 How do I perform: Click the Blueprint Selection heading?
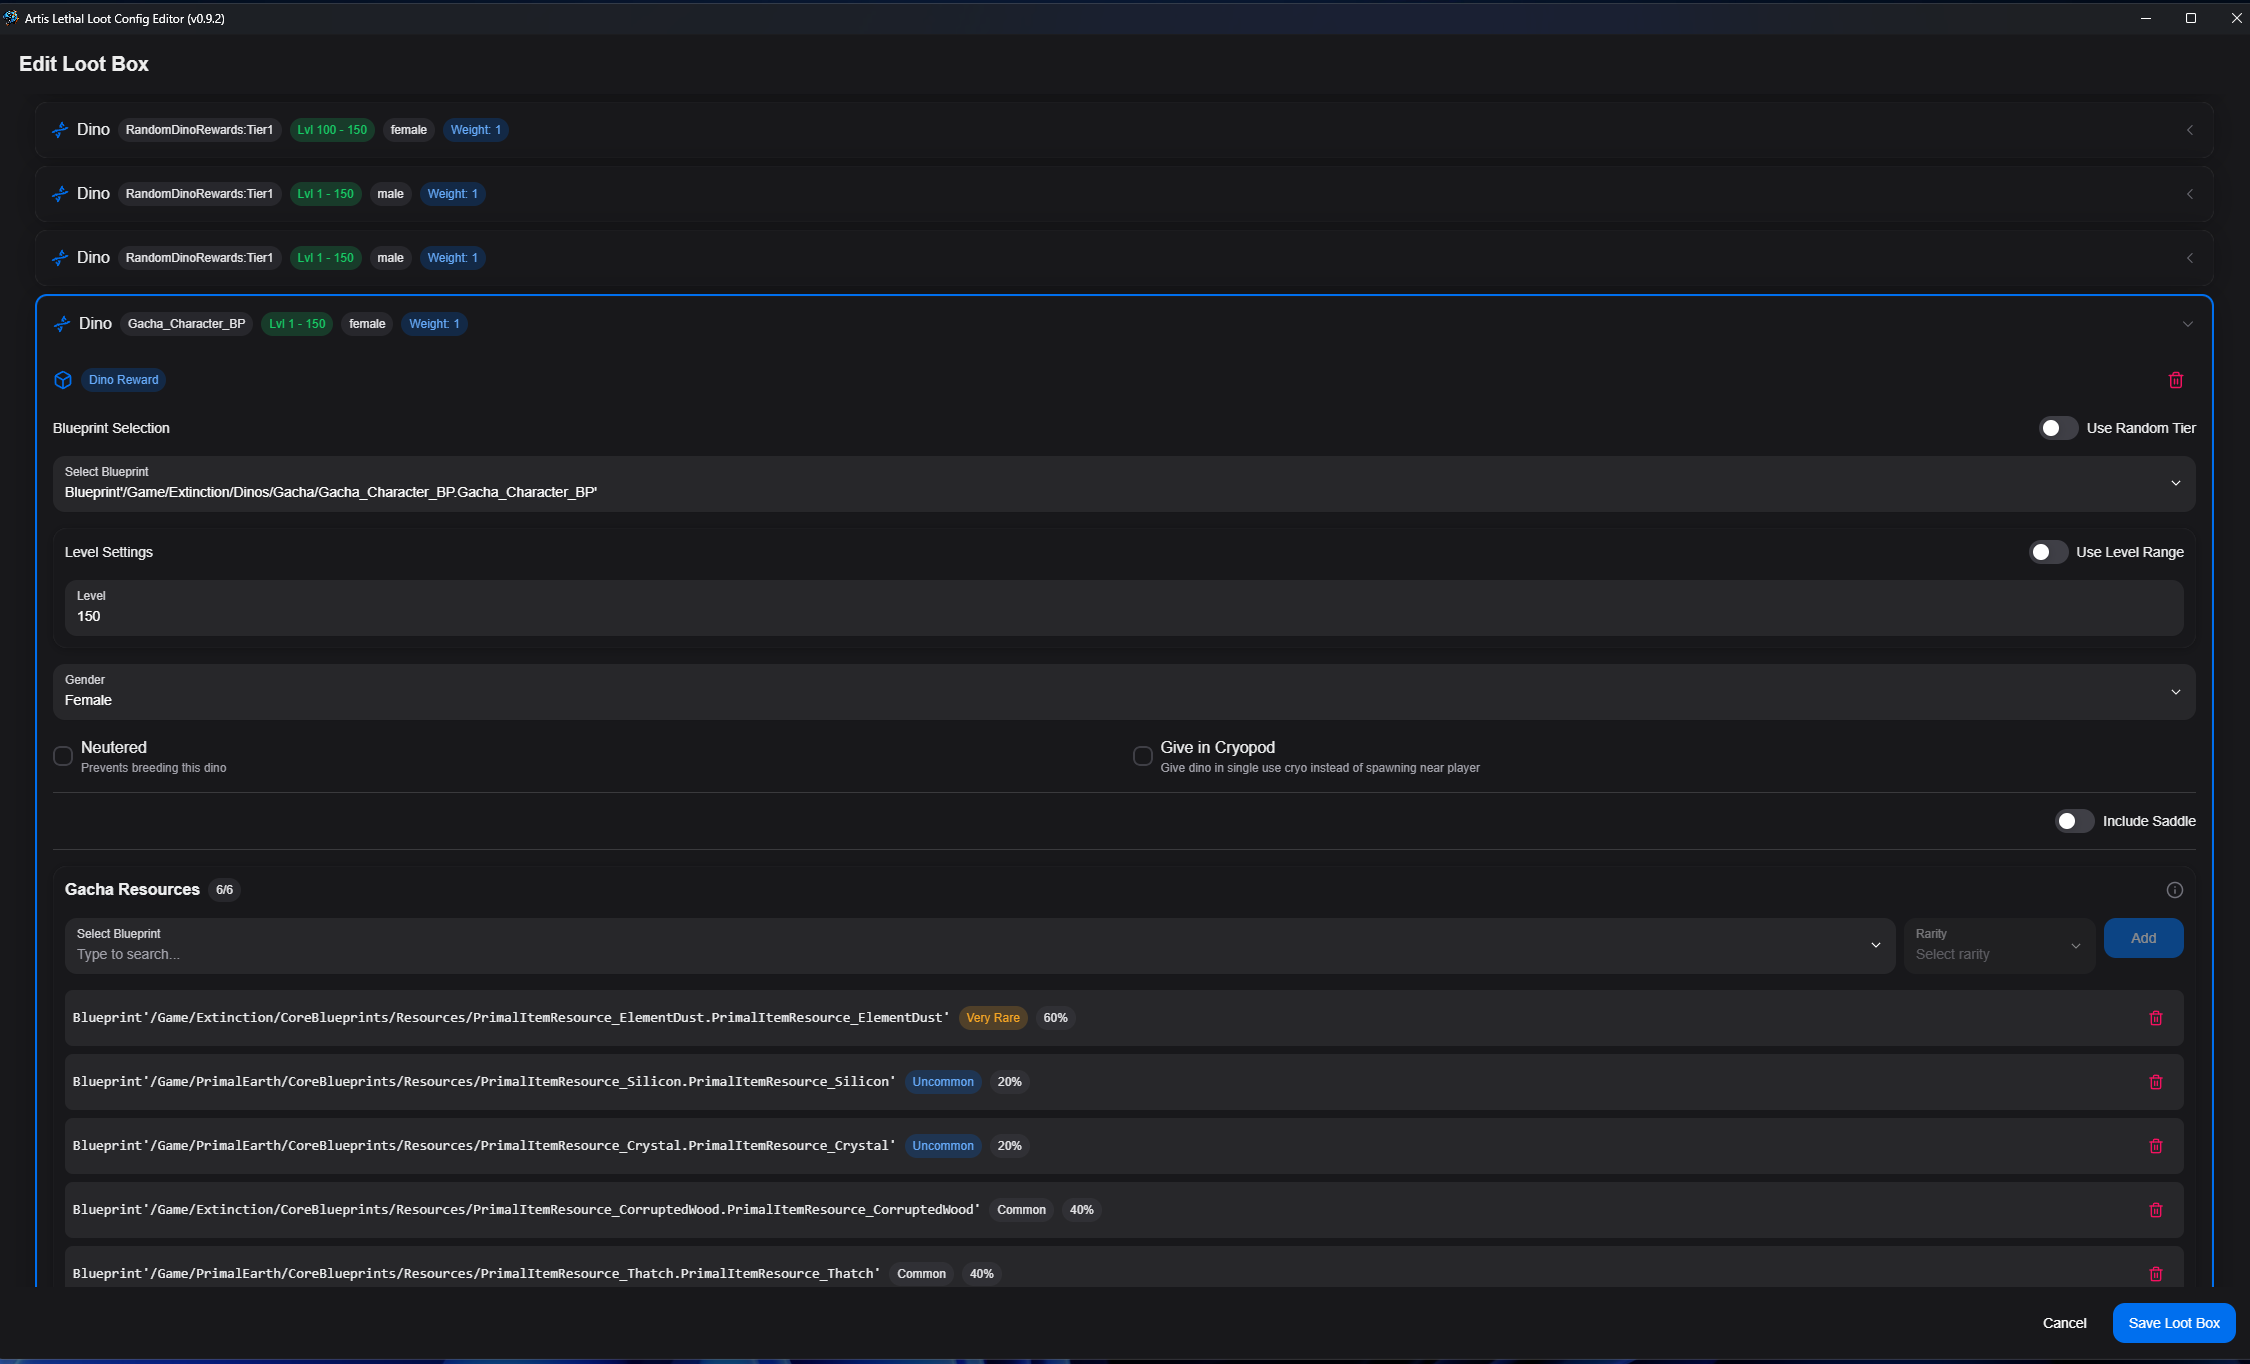(x=111, y=428)
